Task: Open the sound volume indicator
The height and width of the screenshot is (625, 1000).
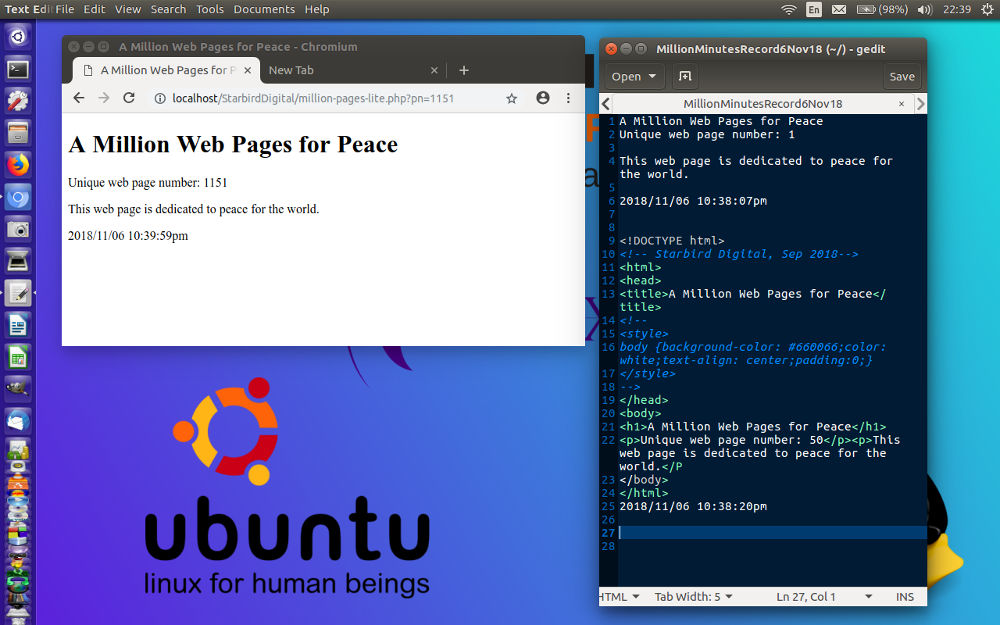Action: (x=925, y=10)
